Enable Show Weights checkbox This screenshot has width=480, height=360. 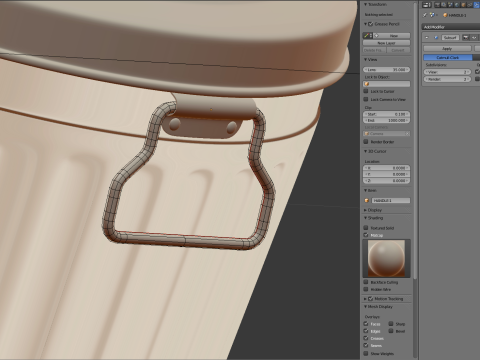pos(366,353)
